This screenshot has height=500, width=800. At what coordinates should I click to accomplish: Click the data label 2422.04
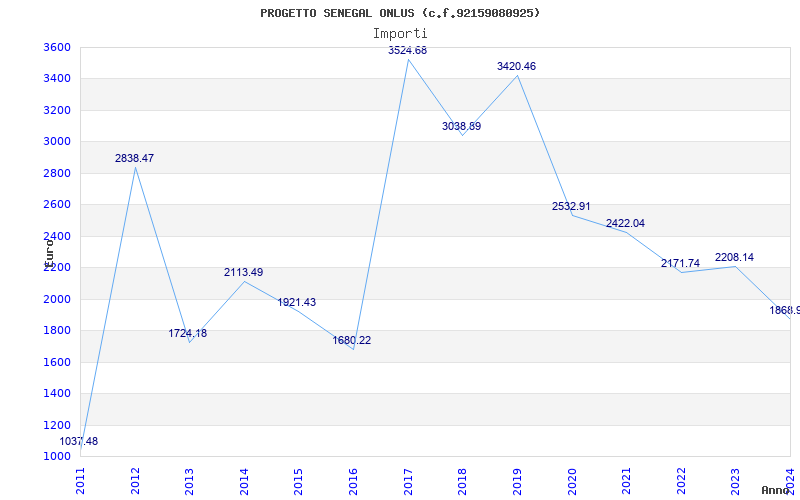[x=625, y=223]
